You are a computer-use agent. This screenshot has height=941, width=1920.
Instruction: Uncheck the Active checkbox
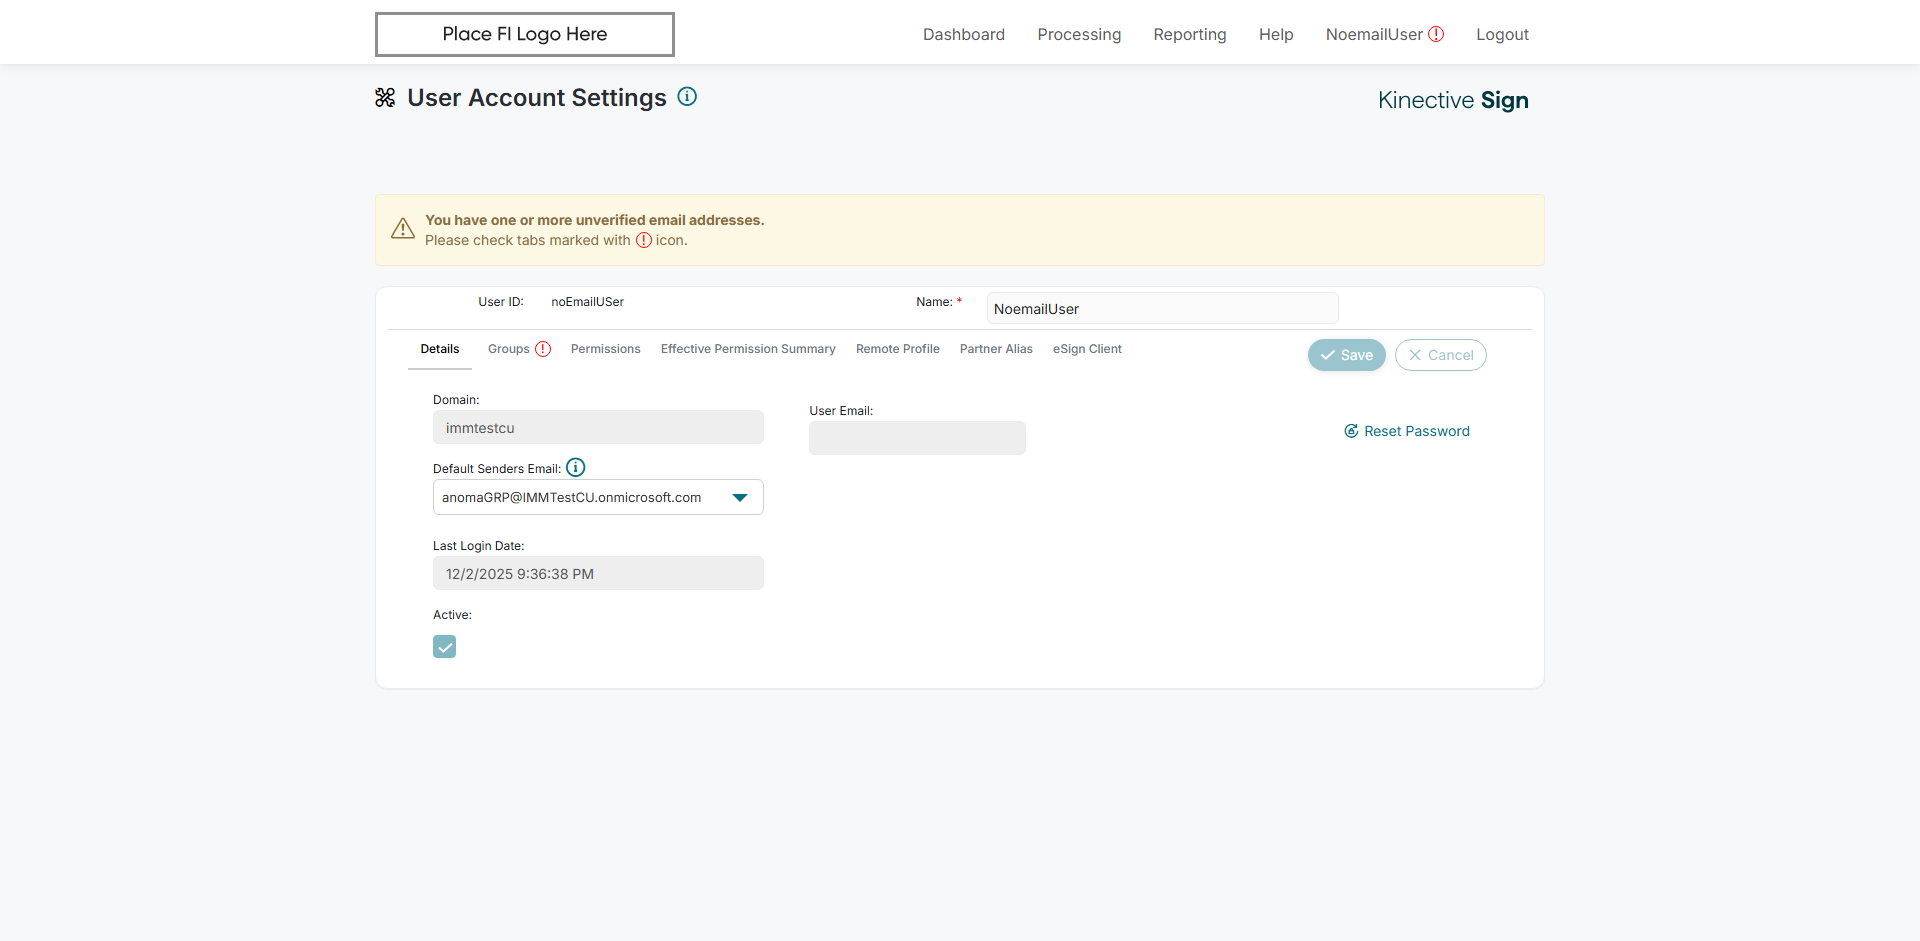coord(445,647)
